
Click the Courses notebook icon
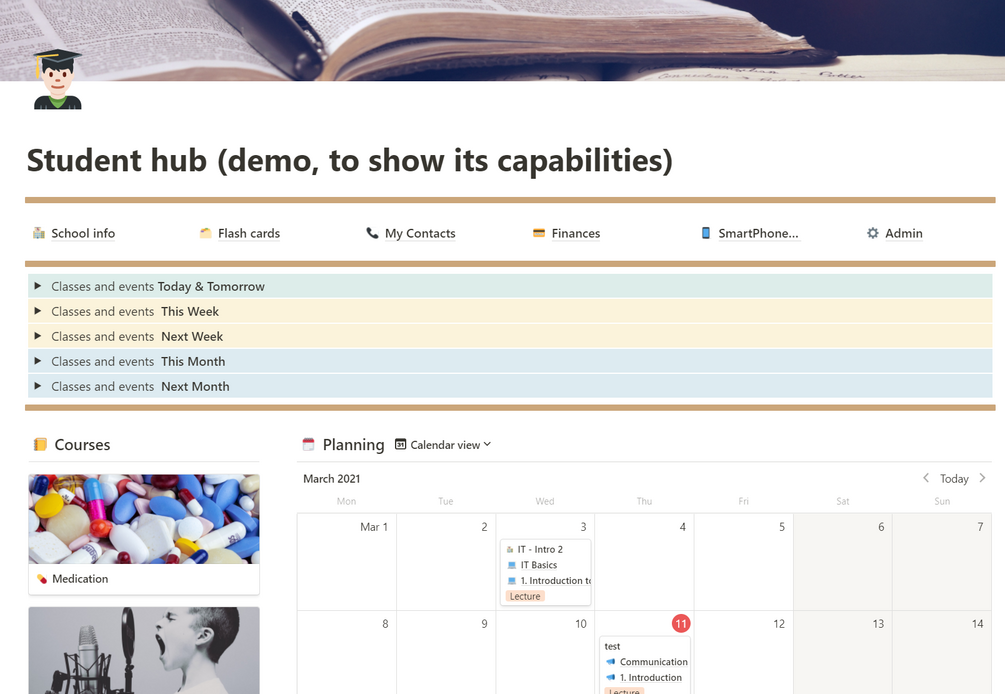40,444
